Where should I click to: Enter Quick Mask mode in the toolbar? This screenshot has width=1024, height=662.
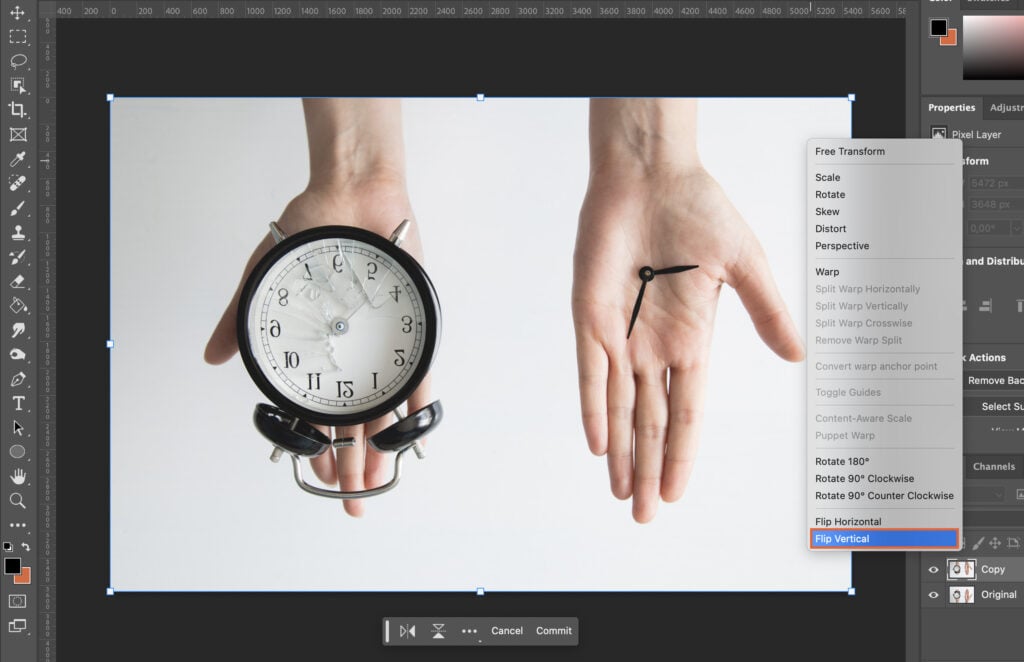(x=18, y=600)
